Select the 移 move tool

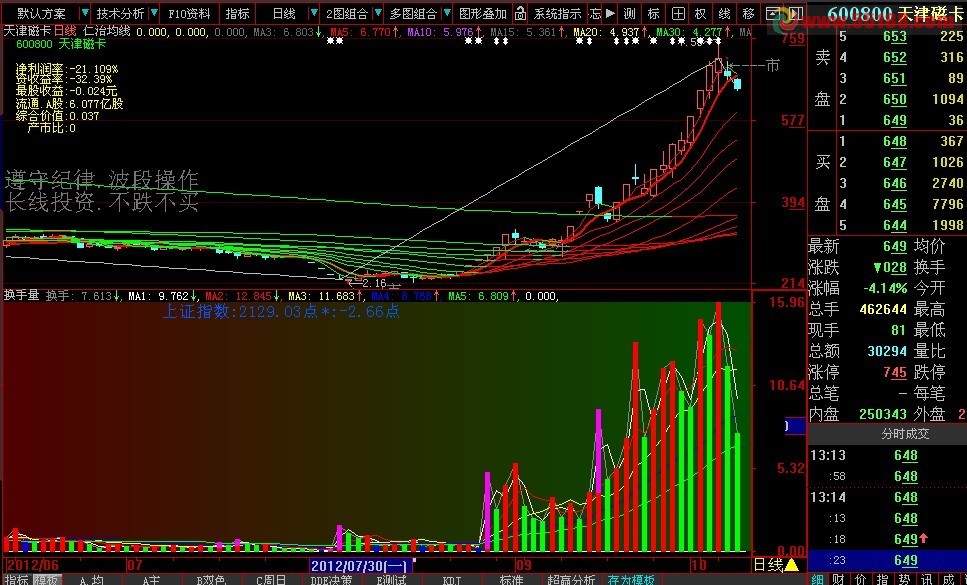(x=749, y=13)
